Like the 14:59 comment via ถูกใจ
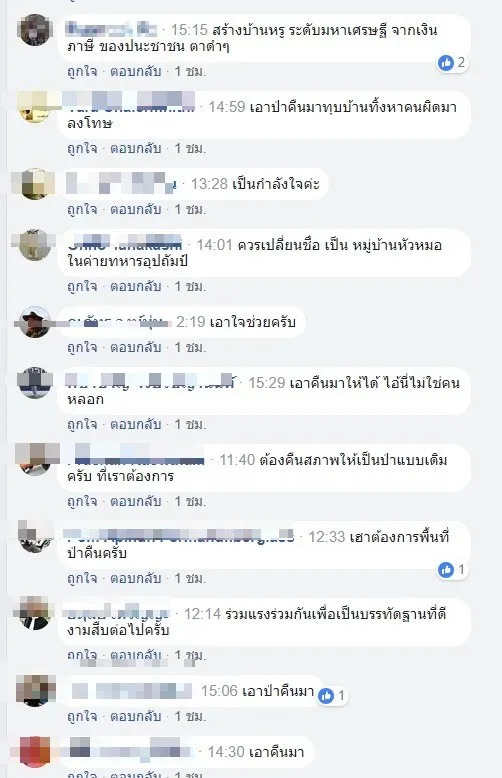The width and height of the screenshot is (502, 778). [82, 148]
